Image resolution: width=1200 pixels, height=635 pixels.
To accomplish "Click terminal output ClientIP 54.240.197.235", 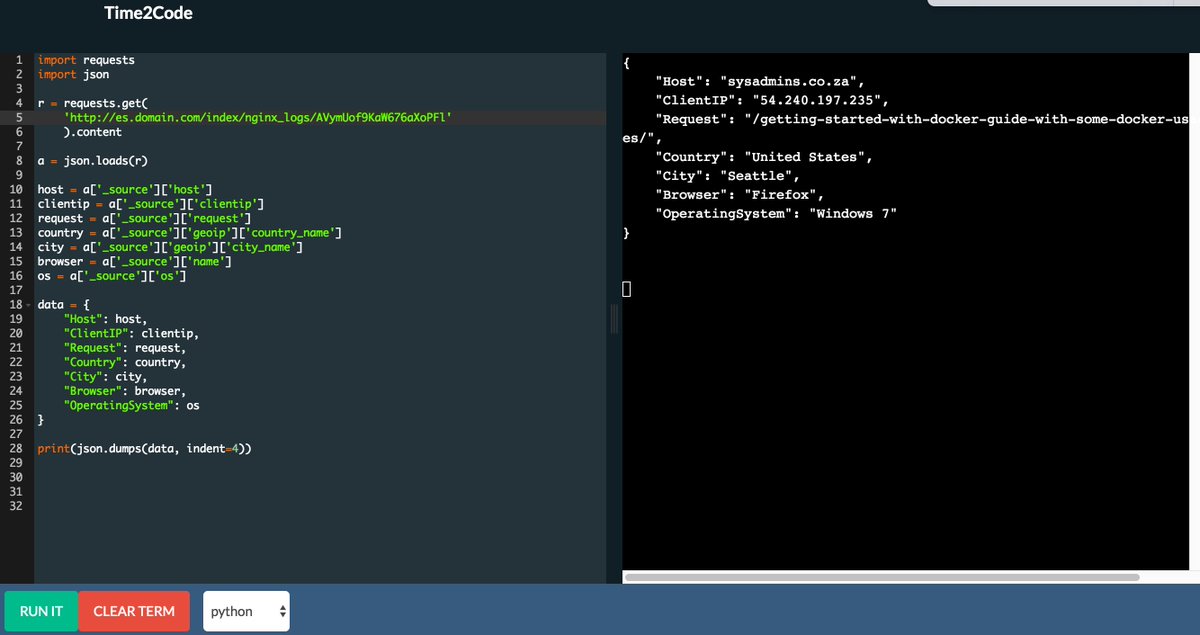I will tap(772, 100).
